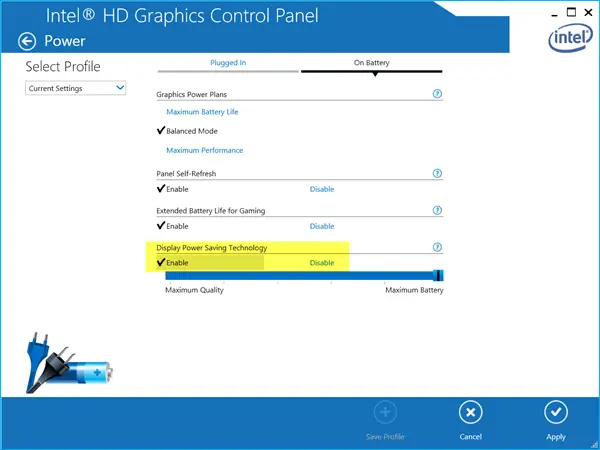Disable Display Power Saving Technology
600x450 pixels.
[322, 263]
